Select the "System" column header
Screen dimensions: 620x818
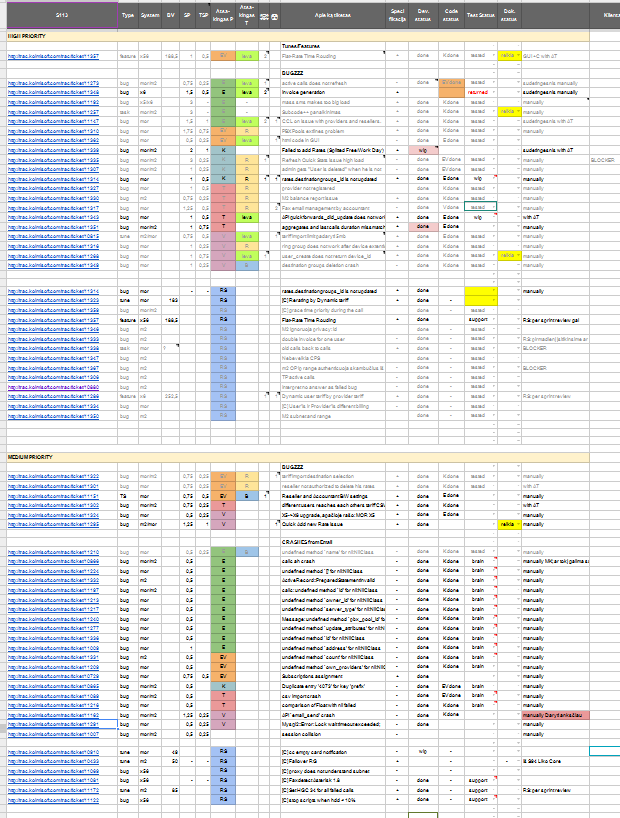150,16
